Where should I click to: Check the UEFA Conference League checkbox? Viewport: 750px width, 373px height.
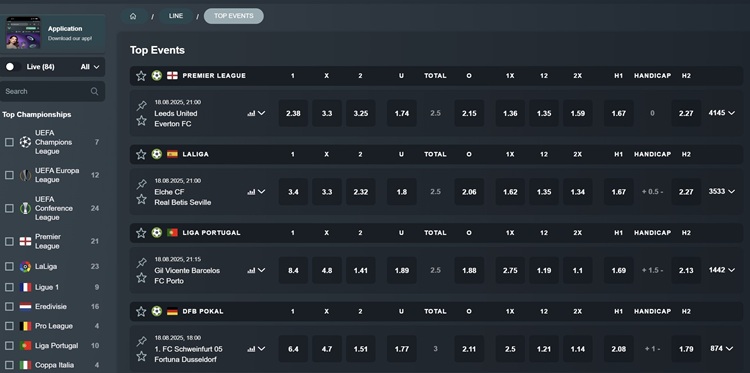point(9,208)
